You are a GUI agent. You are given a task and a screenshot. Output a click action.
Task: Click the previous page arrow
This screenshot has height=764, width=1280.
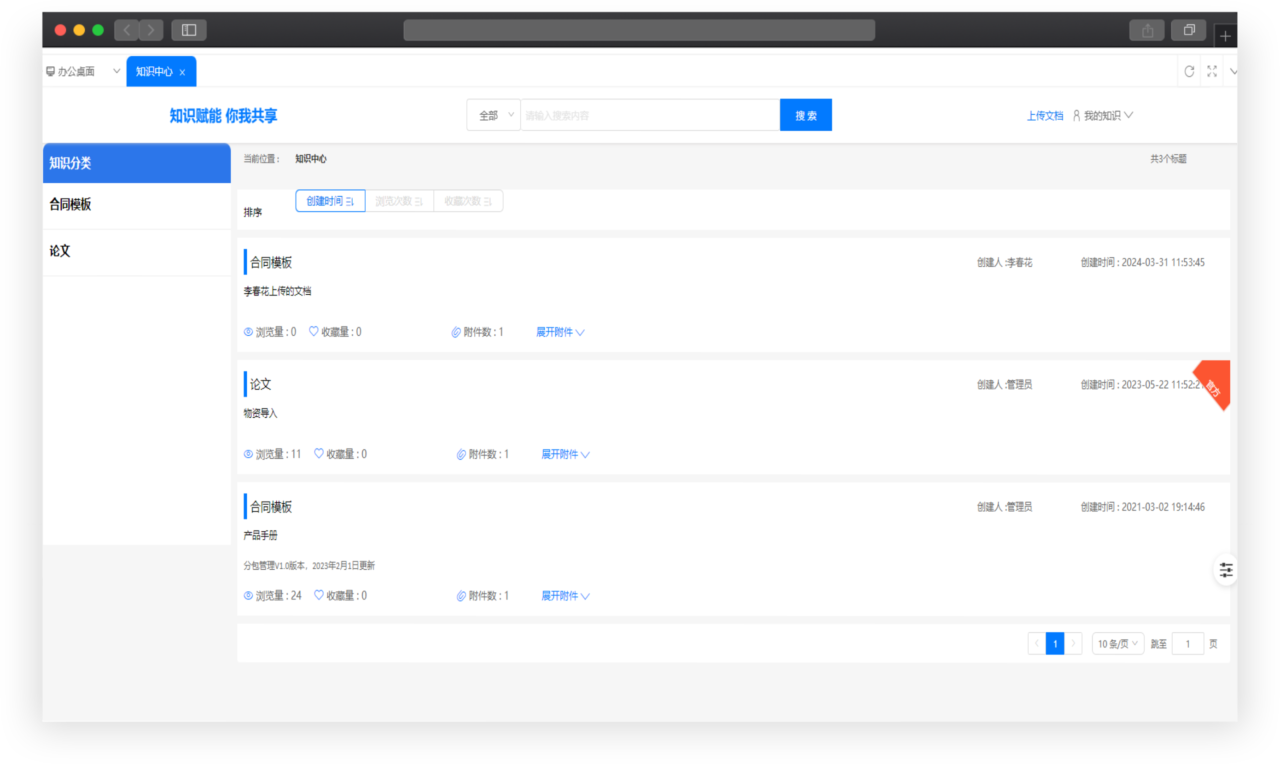1036,644
